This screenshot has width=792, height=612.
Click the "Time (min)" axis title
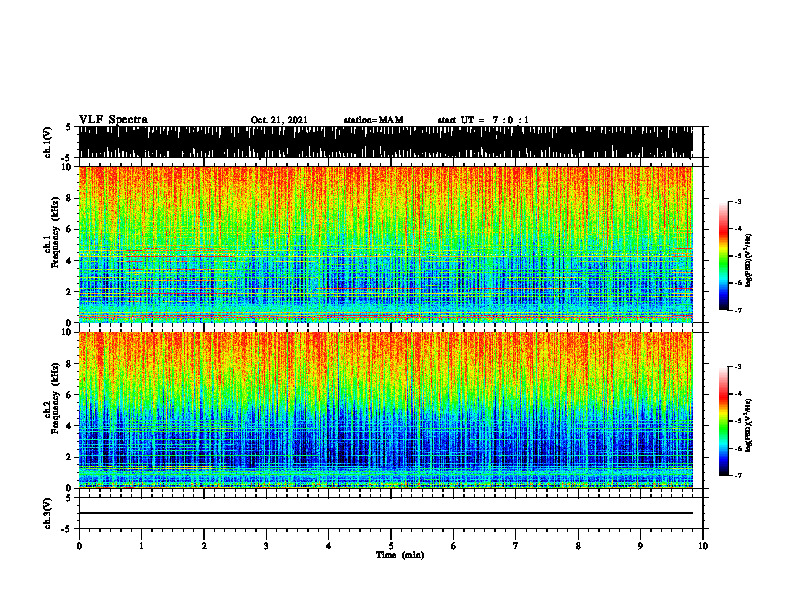[x=400, y=555]
